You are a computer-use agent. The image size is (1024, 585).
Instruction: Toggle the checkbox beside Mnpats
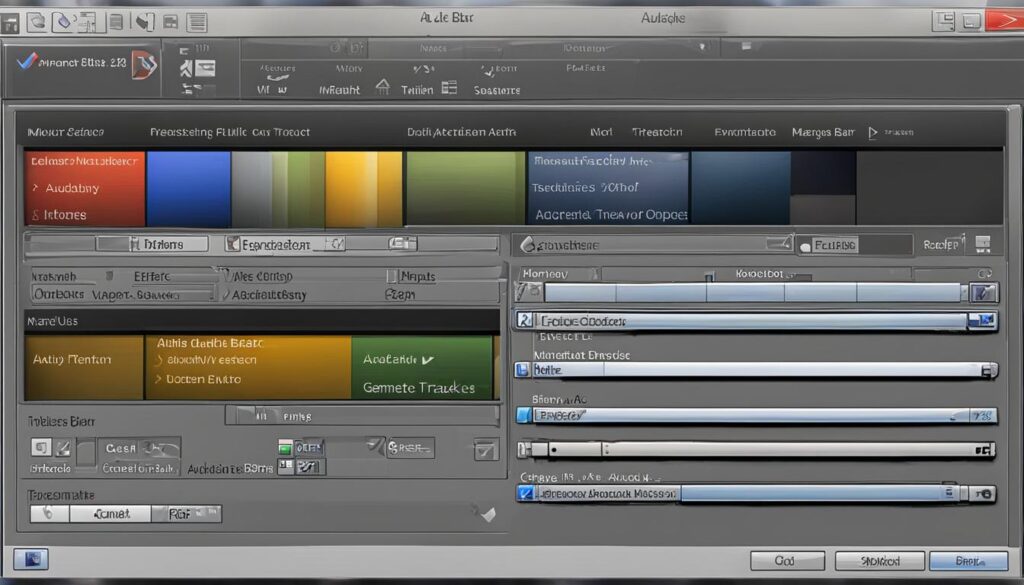(x=391, y=276)
